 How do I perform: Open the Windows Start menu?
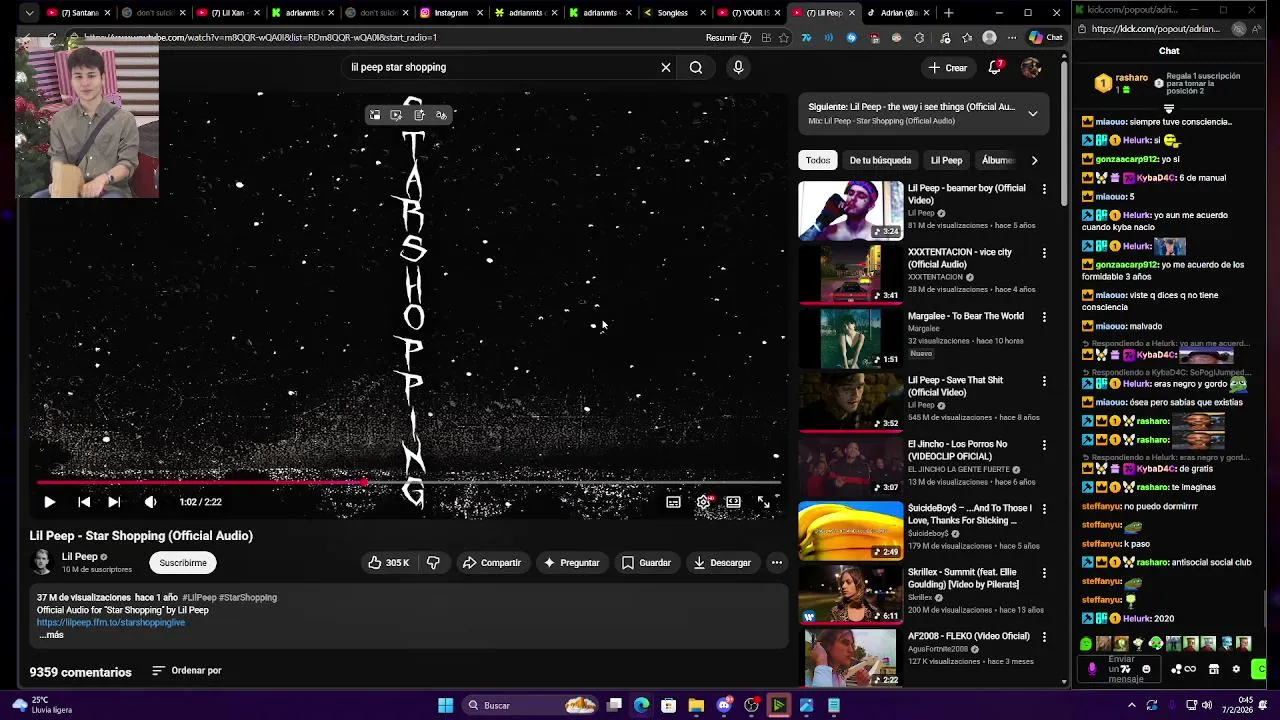(x=445, y=705)
